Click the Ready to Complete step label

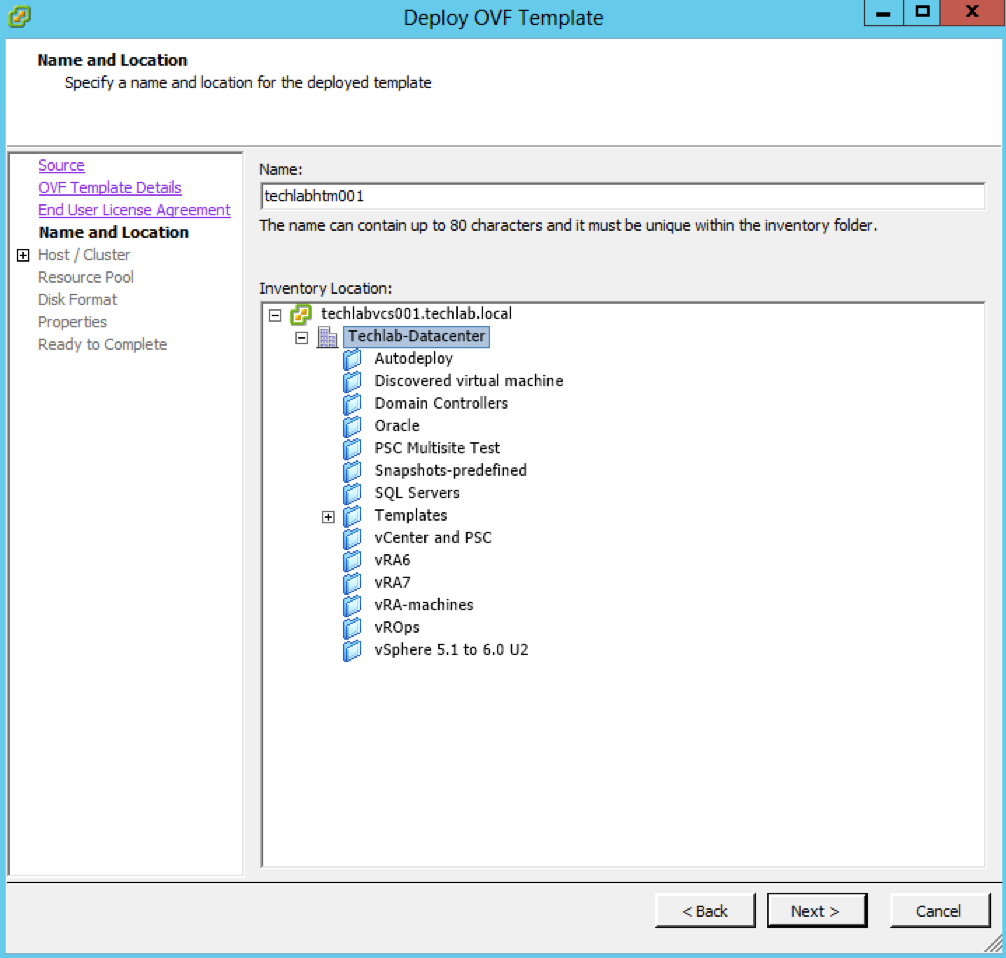pos(103,345)
